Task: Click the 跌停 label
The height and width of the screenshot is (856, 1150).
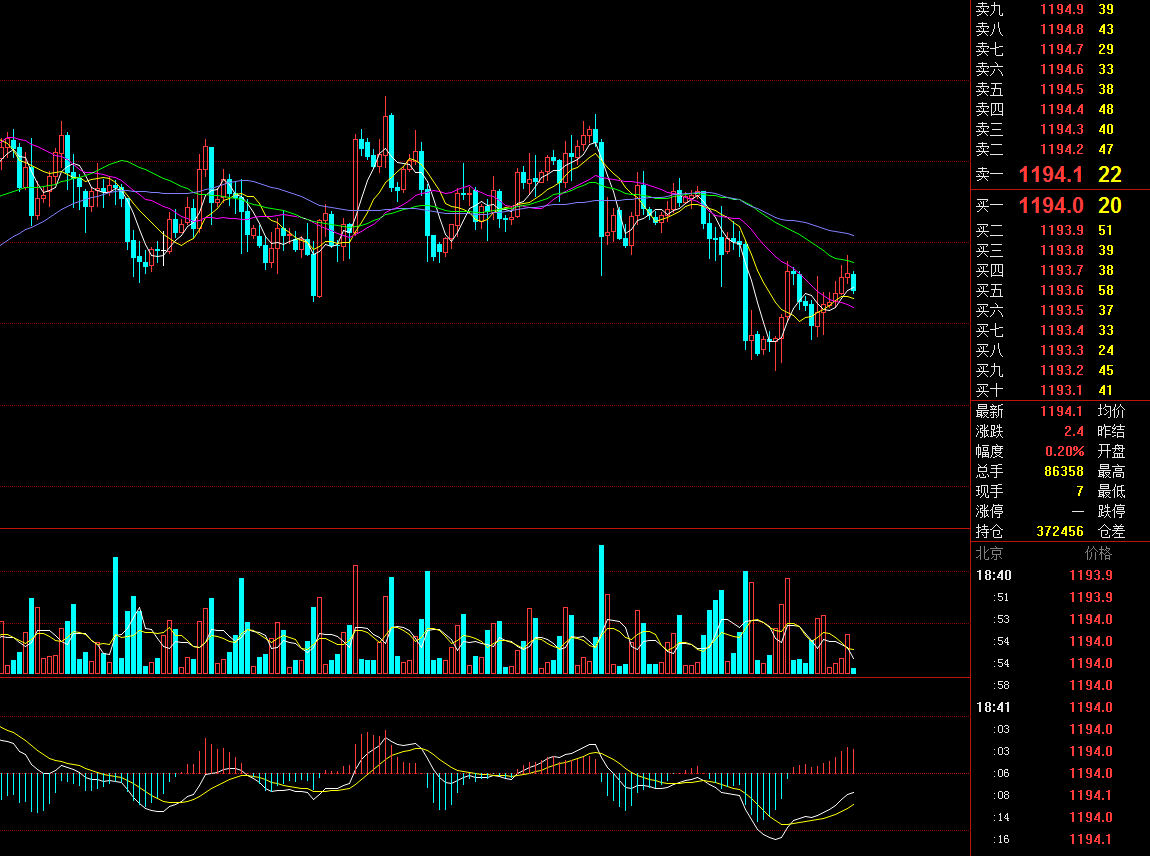Action: coord(1111,511)
